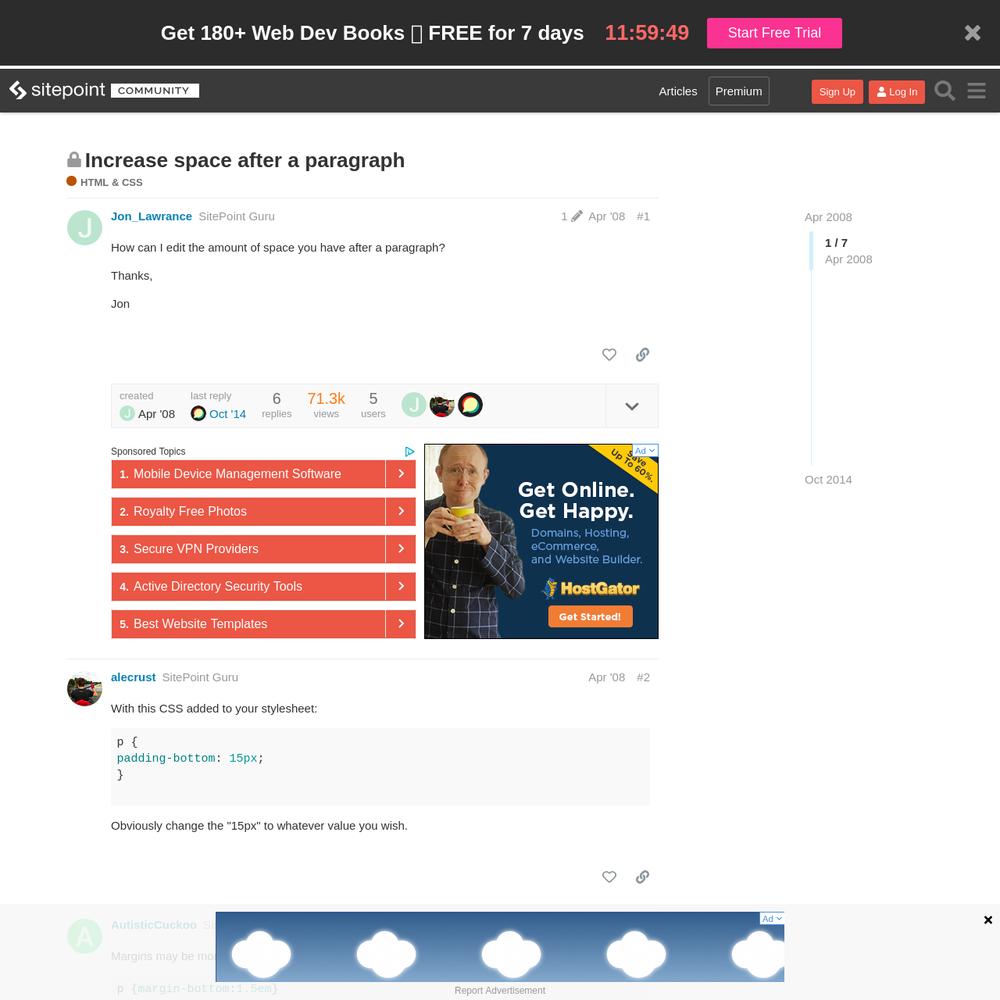This screenshot has width=1000, height=1000.
Task: Click the Oct '14 last reply link
Action: click(x=227, y=414)
